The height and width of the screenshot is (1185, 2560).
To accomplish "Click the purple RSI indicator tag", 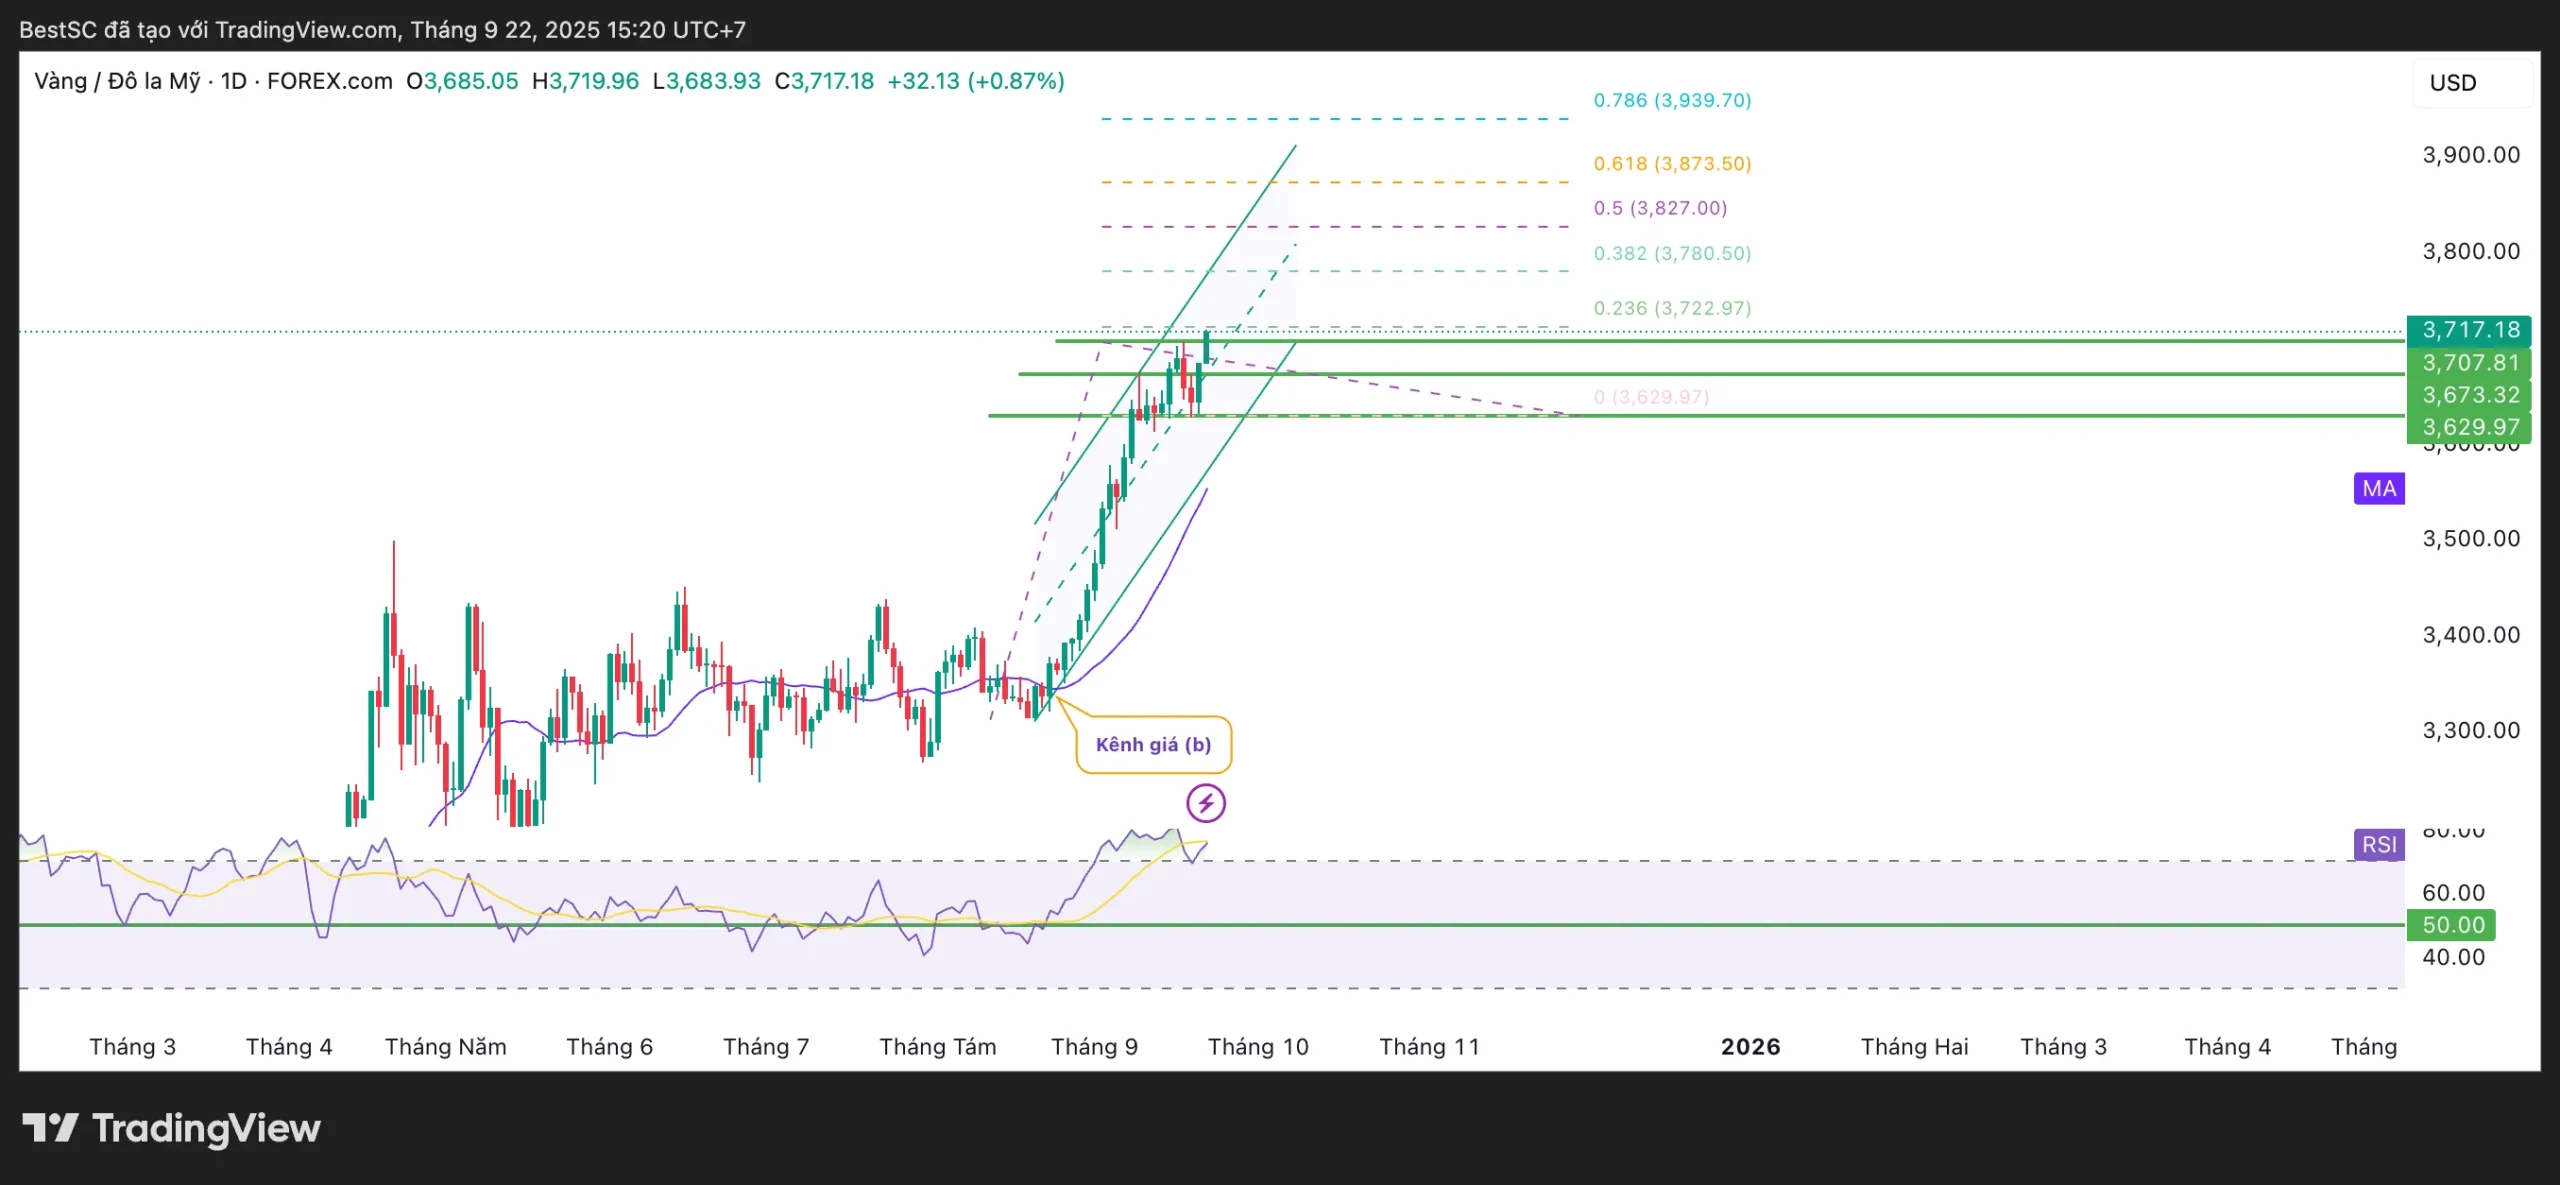I will point(2379,844).
